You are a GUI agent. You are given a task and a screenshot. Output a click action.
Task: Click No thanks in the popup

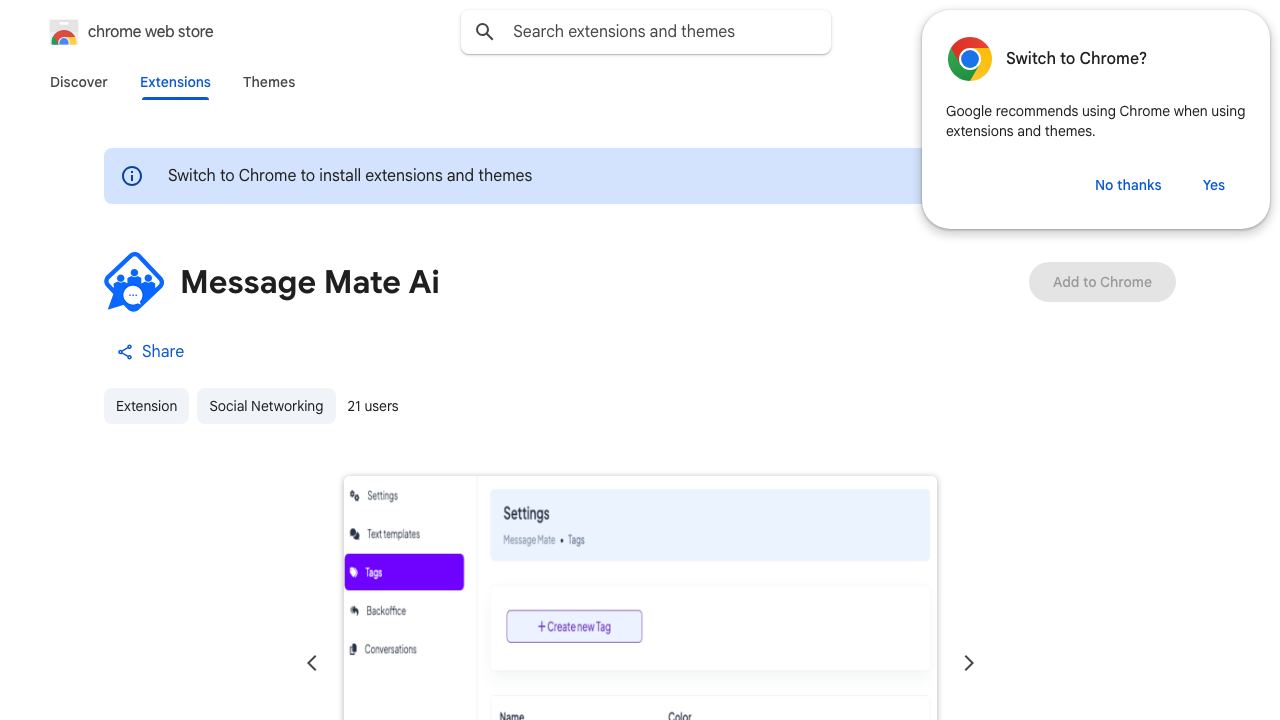(1128, 185)
